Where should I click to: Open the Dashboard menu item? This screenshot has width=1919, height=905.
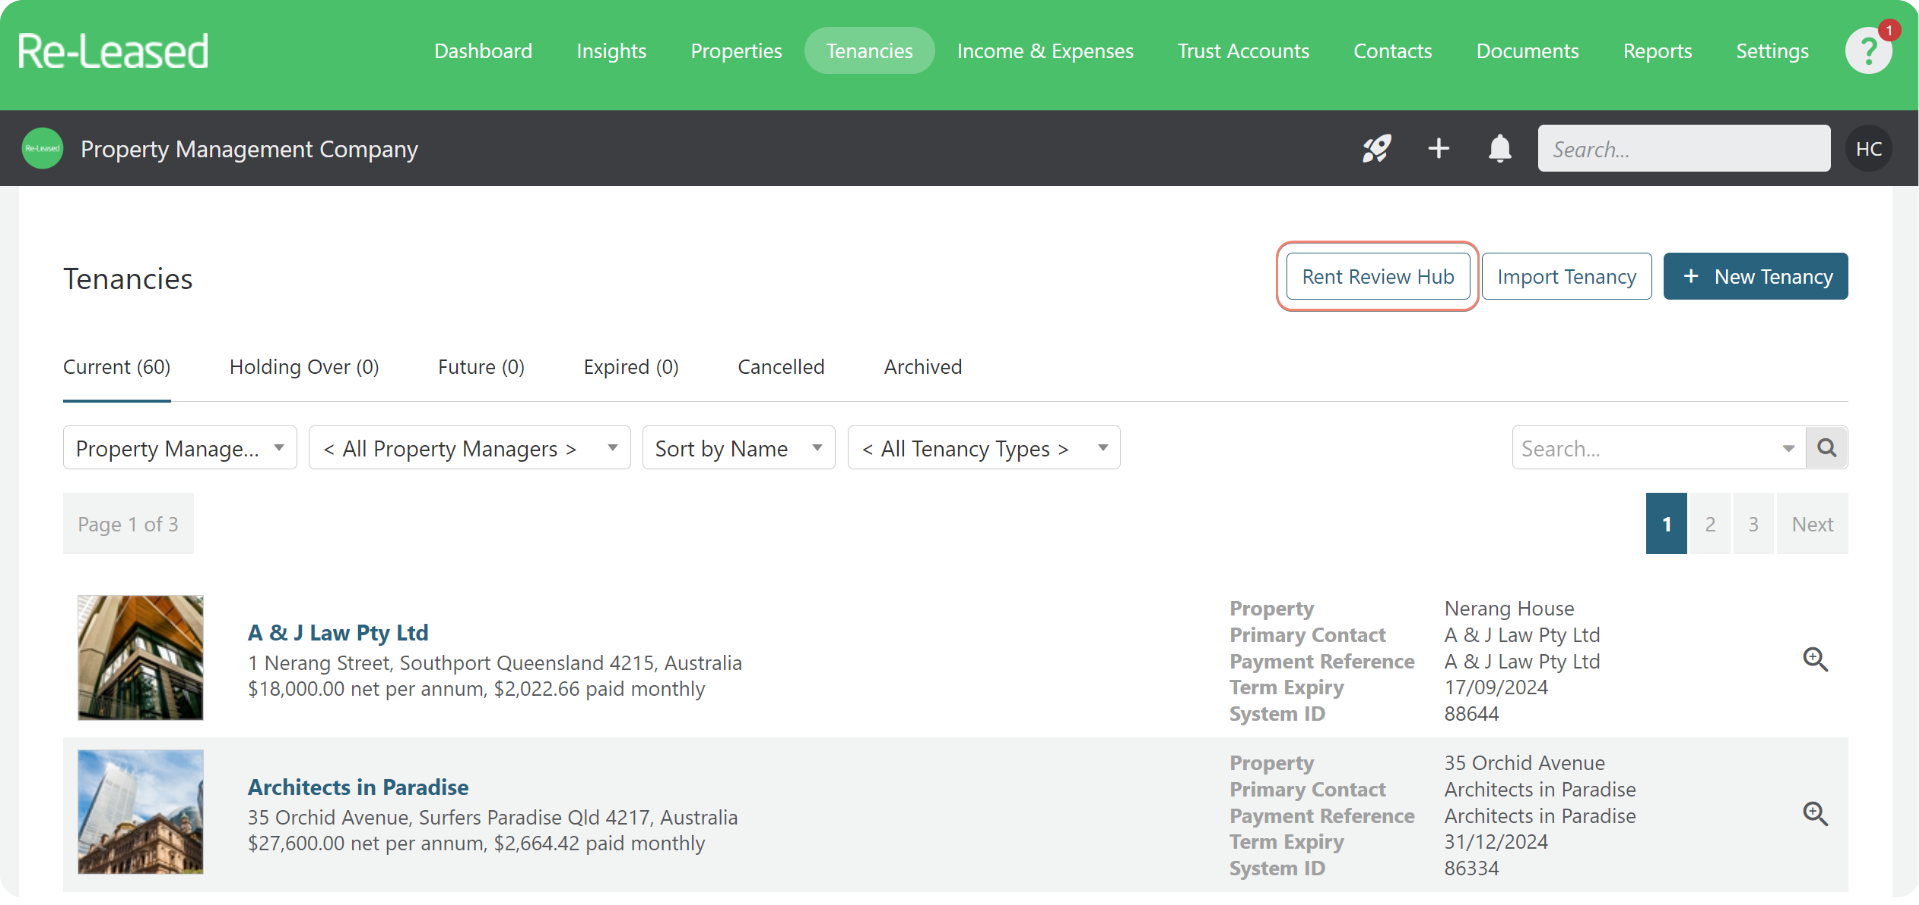[x=483, y=51]
